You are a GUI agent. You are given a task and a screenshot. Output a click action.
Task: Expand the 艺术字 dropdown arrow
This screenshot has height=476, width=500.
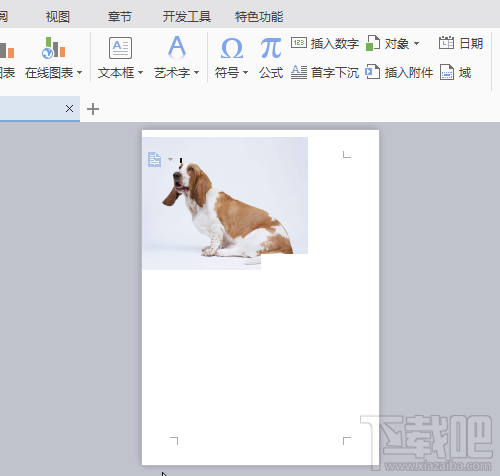tap(196, 72)
